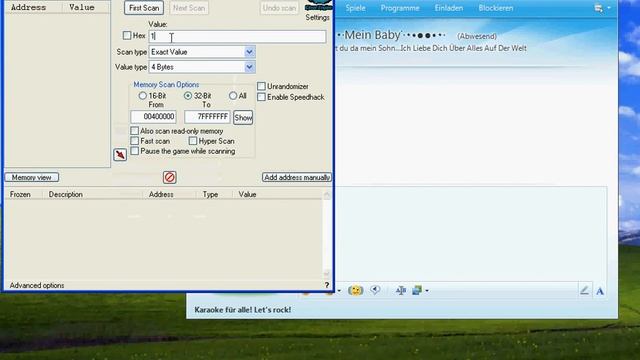Select the 32-Bit radio button
Viewport: 640px width, 360px height.
[x=188, y=96]
